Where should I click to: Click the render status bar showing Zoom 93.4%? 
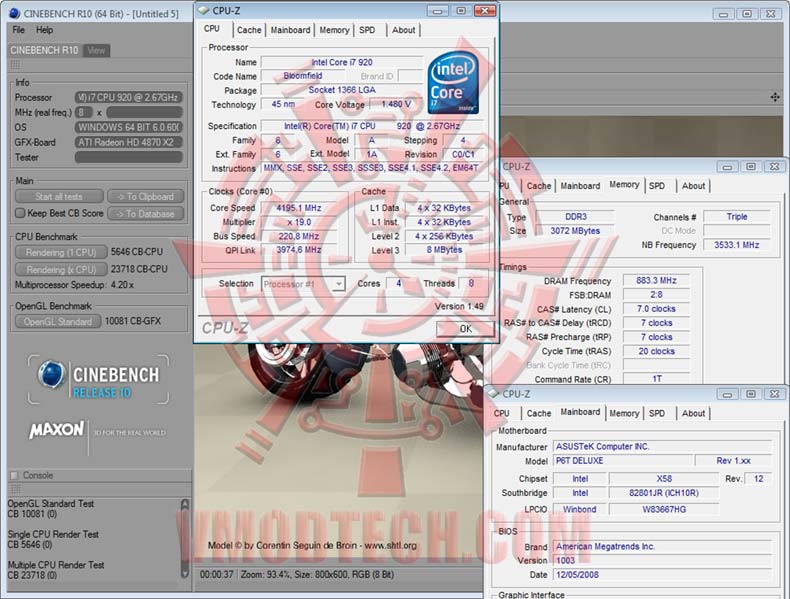coord(339,574)
